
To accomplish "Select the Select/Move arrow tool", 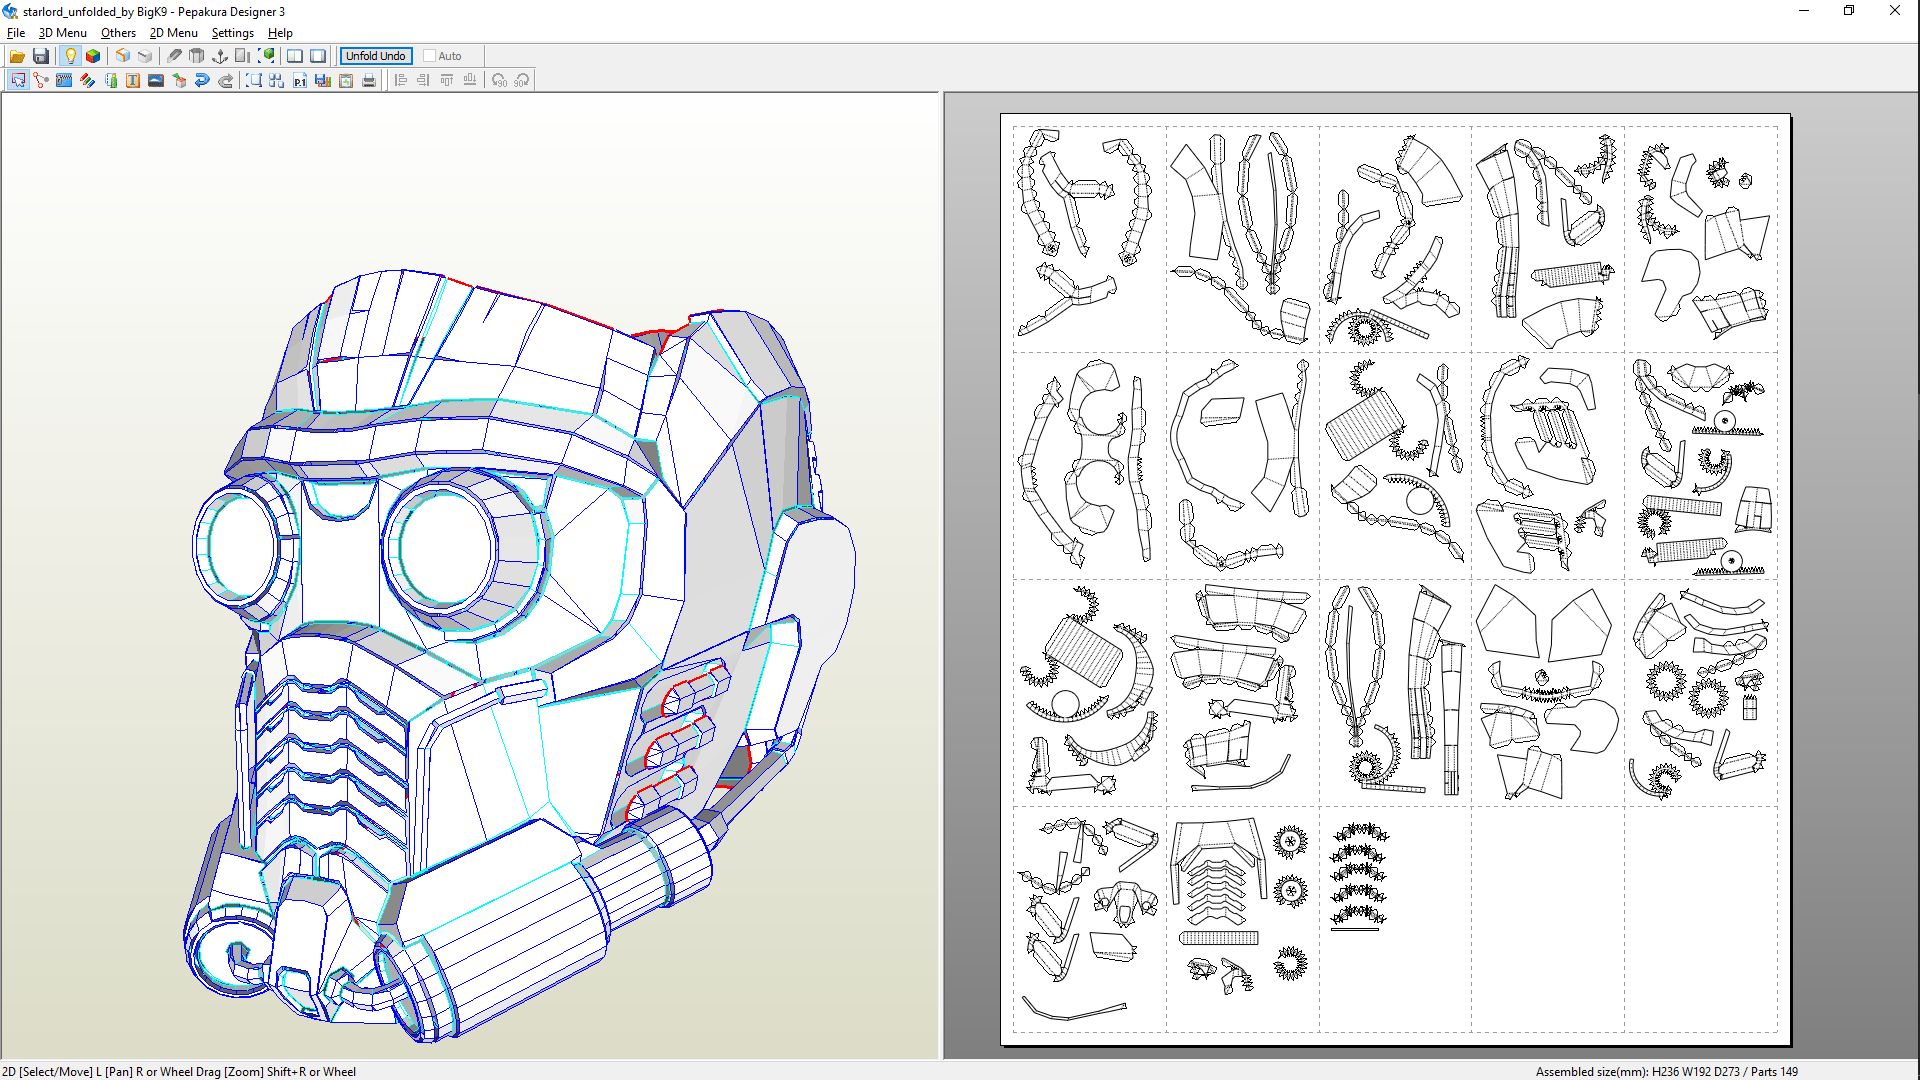I will pyautogui.click(x=18, y=80).
